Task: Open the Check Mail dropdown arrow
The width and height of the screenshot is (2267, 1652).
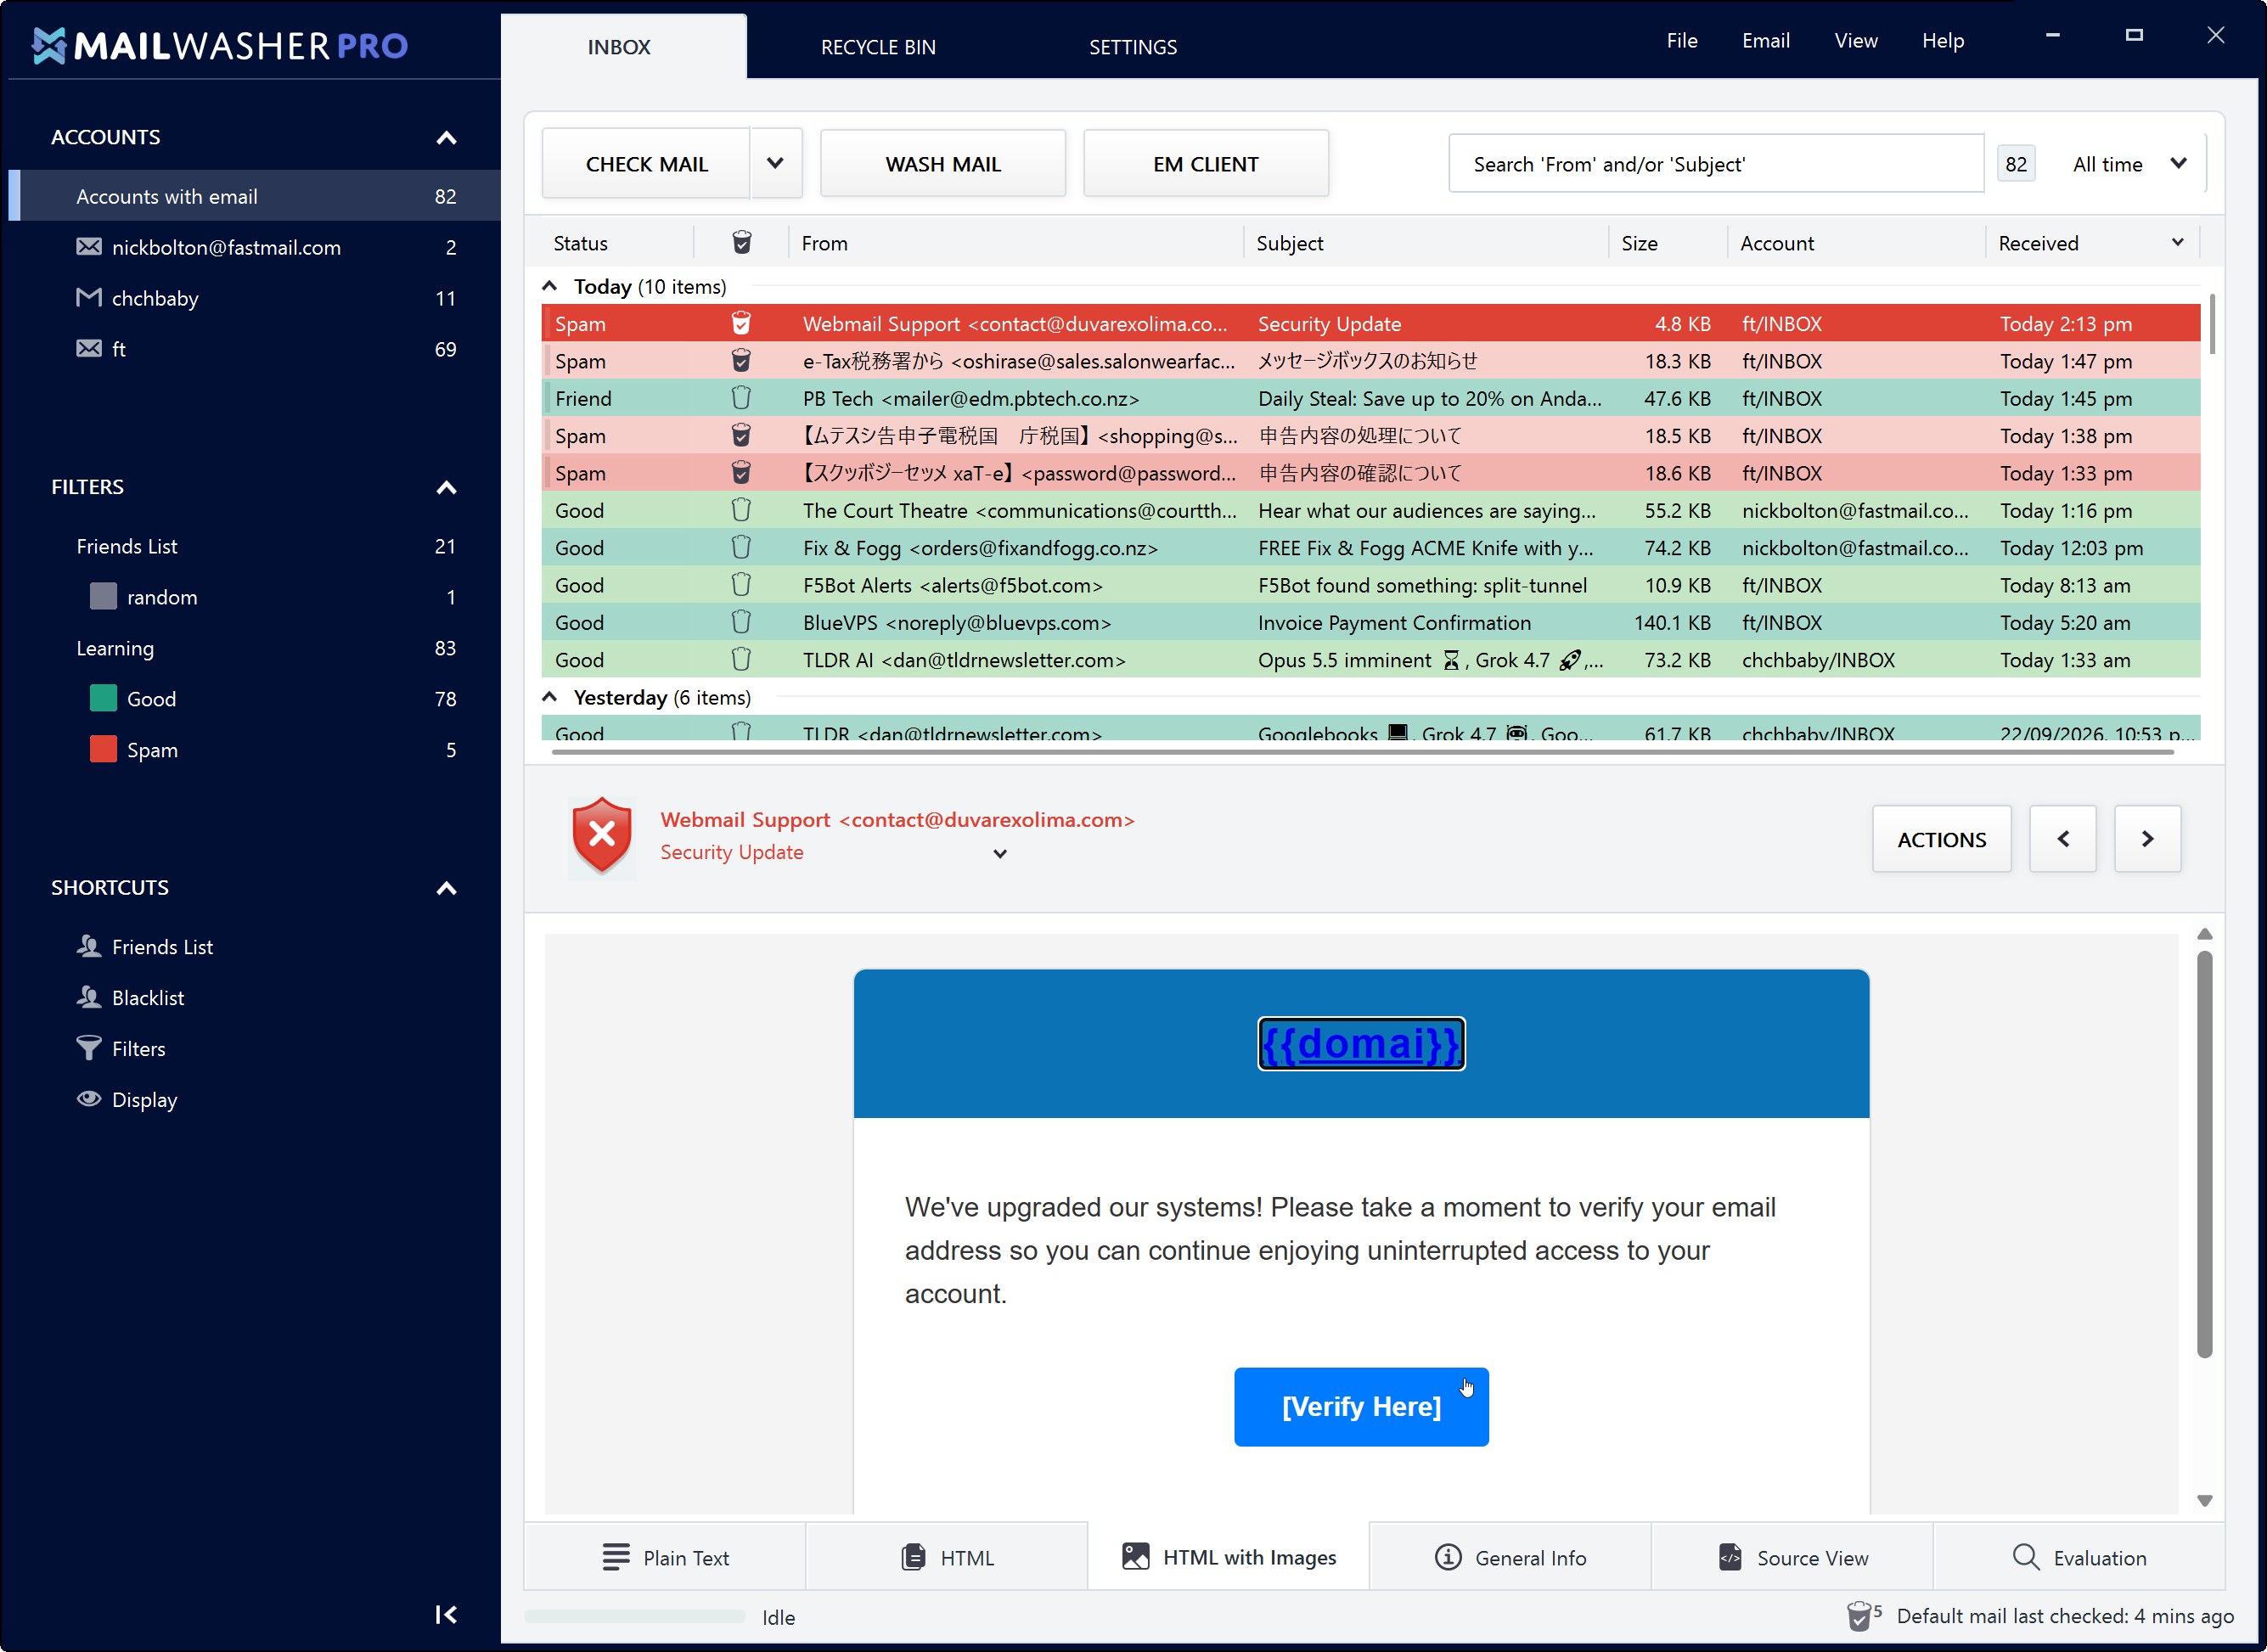Action: point(775,163)
